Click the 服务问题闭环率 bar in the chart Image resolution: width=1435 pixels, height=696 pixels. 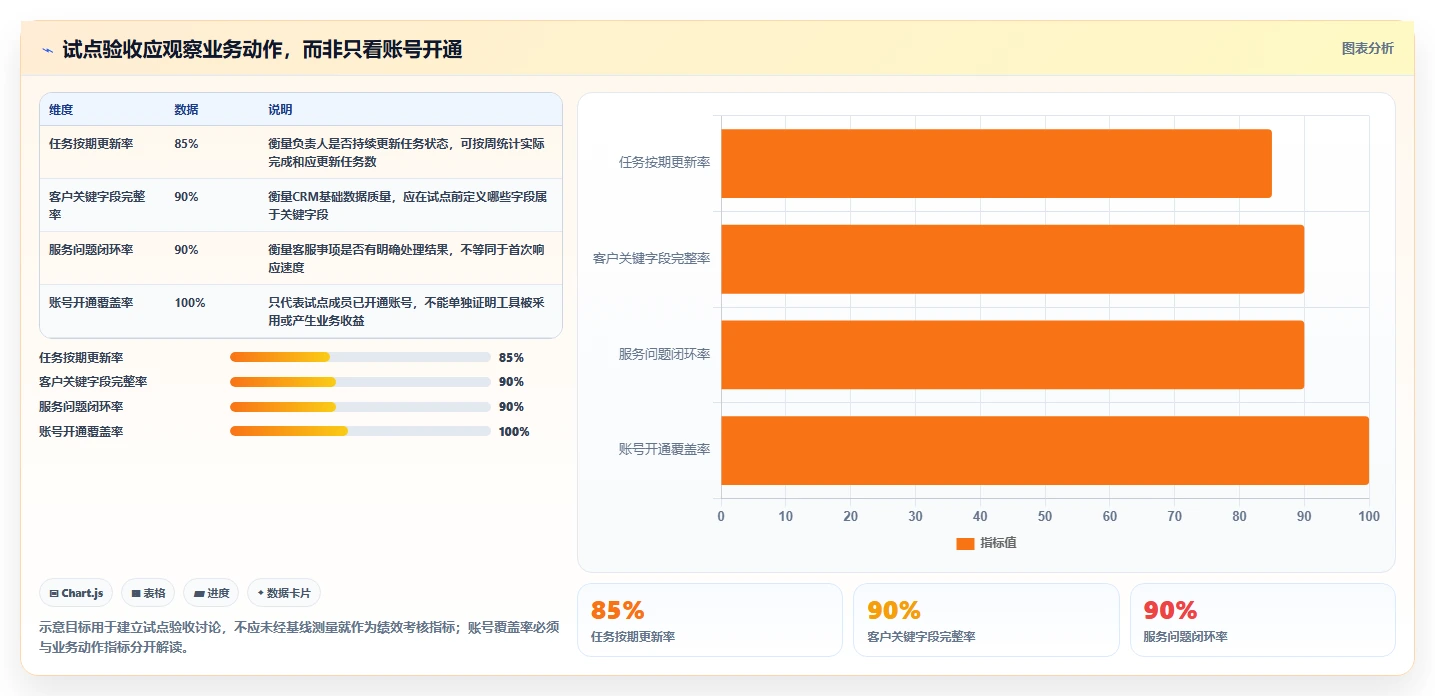pos(1012,354)
